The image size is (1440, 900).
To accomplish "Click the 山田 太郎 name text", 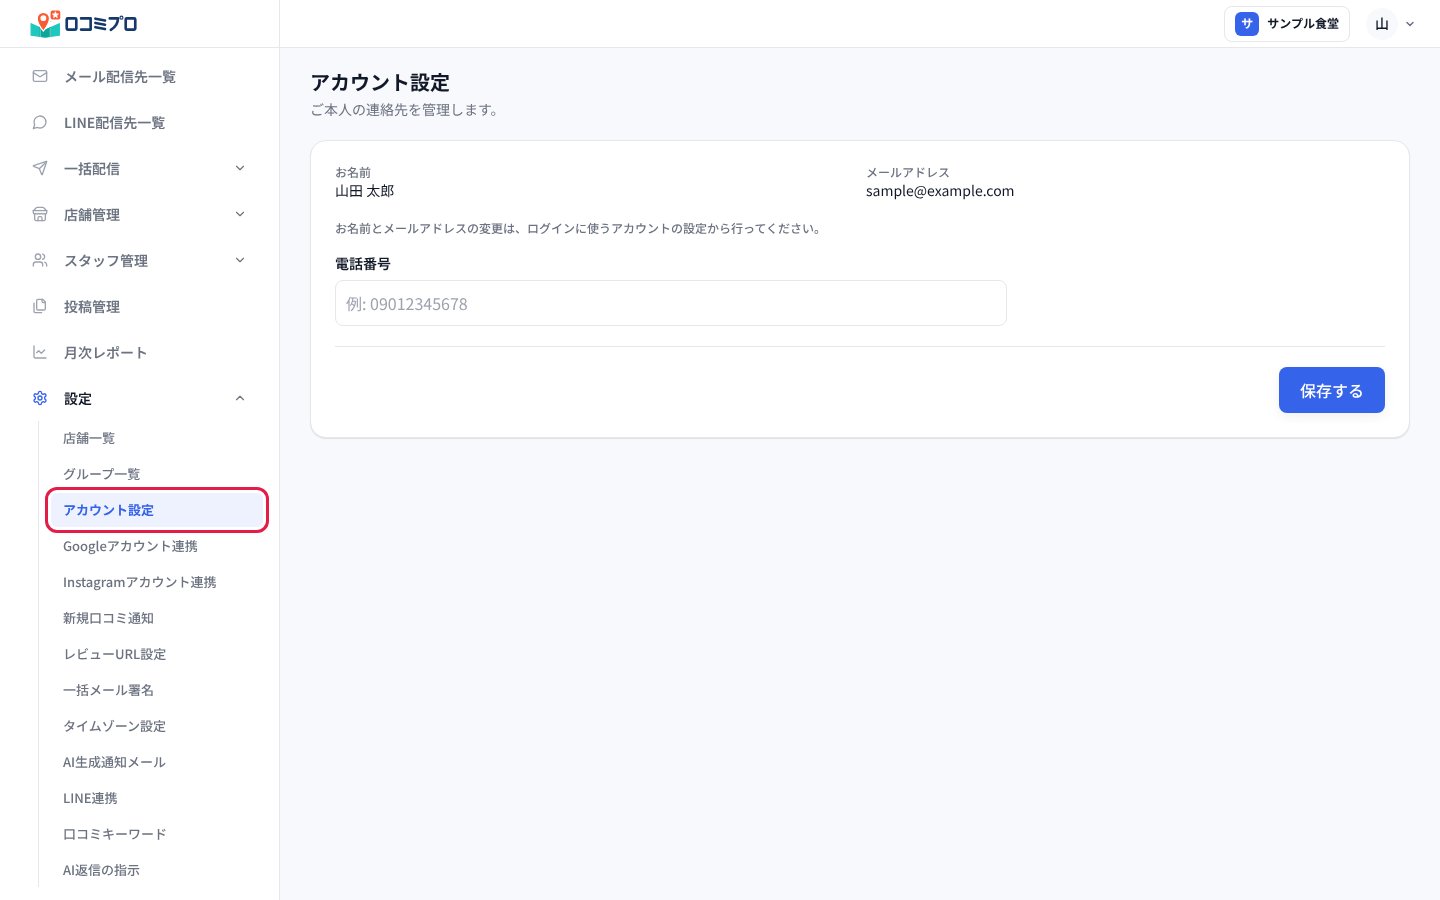I will tap(365, 191).
